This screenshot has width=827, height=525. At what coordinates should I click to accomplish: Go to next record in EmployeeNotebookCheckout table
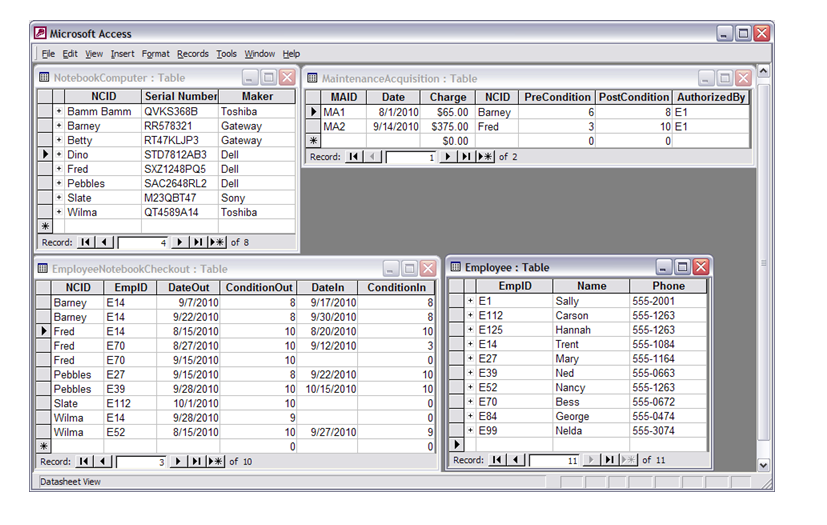pos(178,461)
